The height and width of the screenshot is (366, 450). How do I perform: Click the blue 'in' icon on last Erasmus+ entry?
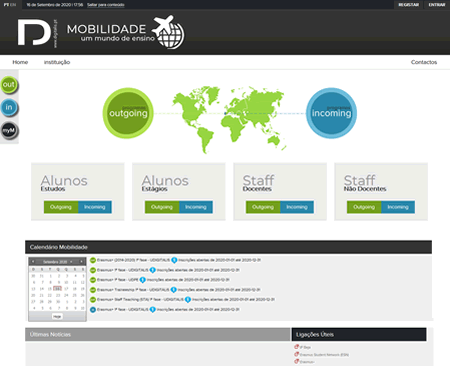pos(93,310)
